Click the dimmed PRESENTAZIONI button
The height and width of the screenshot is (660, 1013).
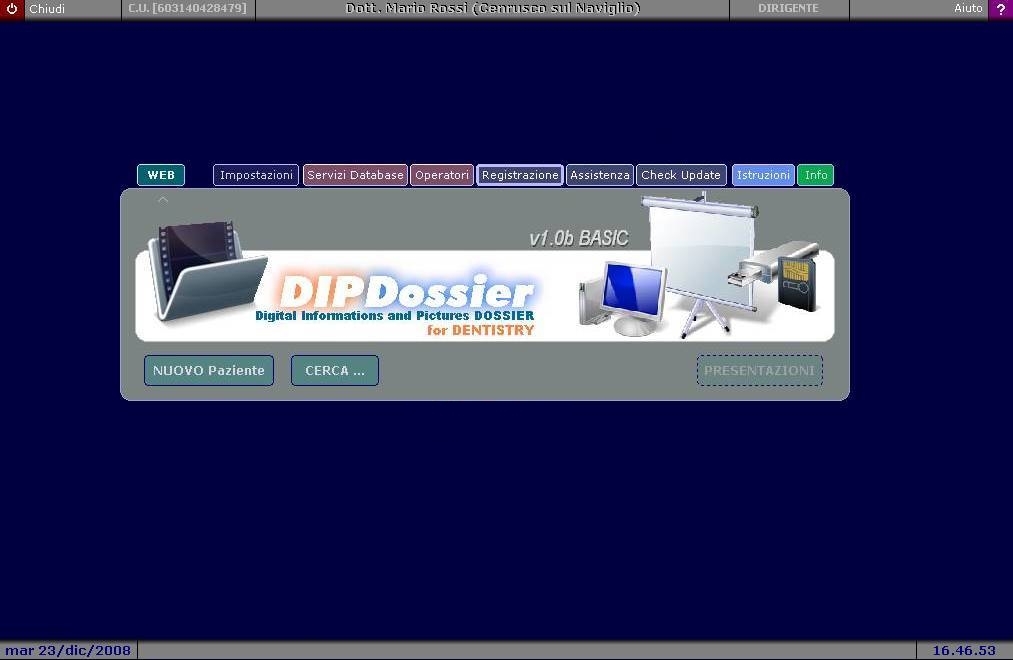point(760,371)
